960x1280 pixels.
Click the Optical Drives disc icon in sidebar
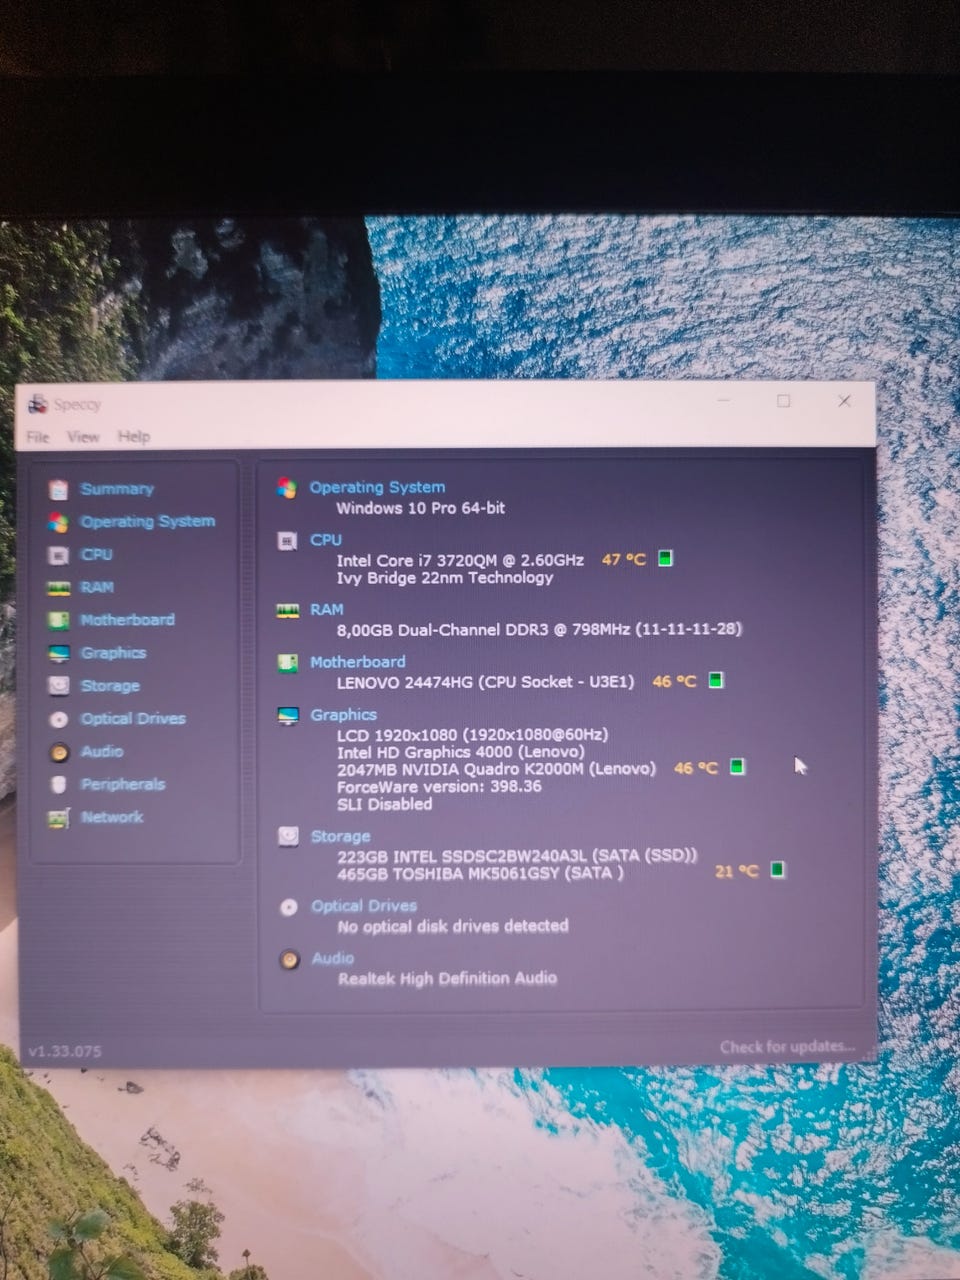59,719
